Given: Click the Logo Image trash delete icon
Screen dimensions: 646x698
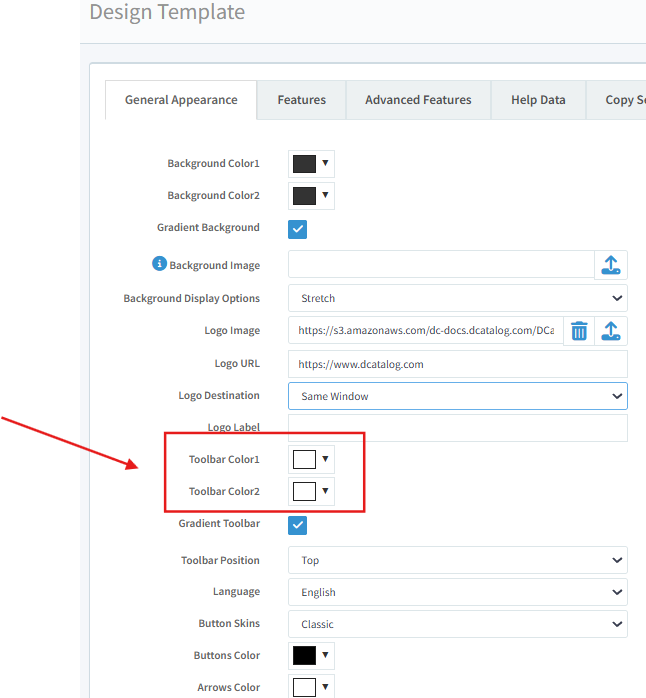Looking at the screenshot, I should [579, 331].
